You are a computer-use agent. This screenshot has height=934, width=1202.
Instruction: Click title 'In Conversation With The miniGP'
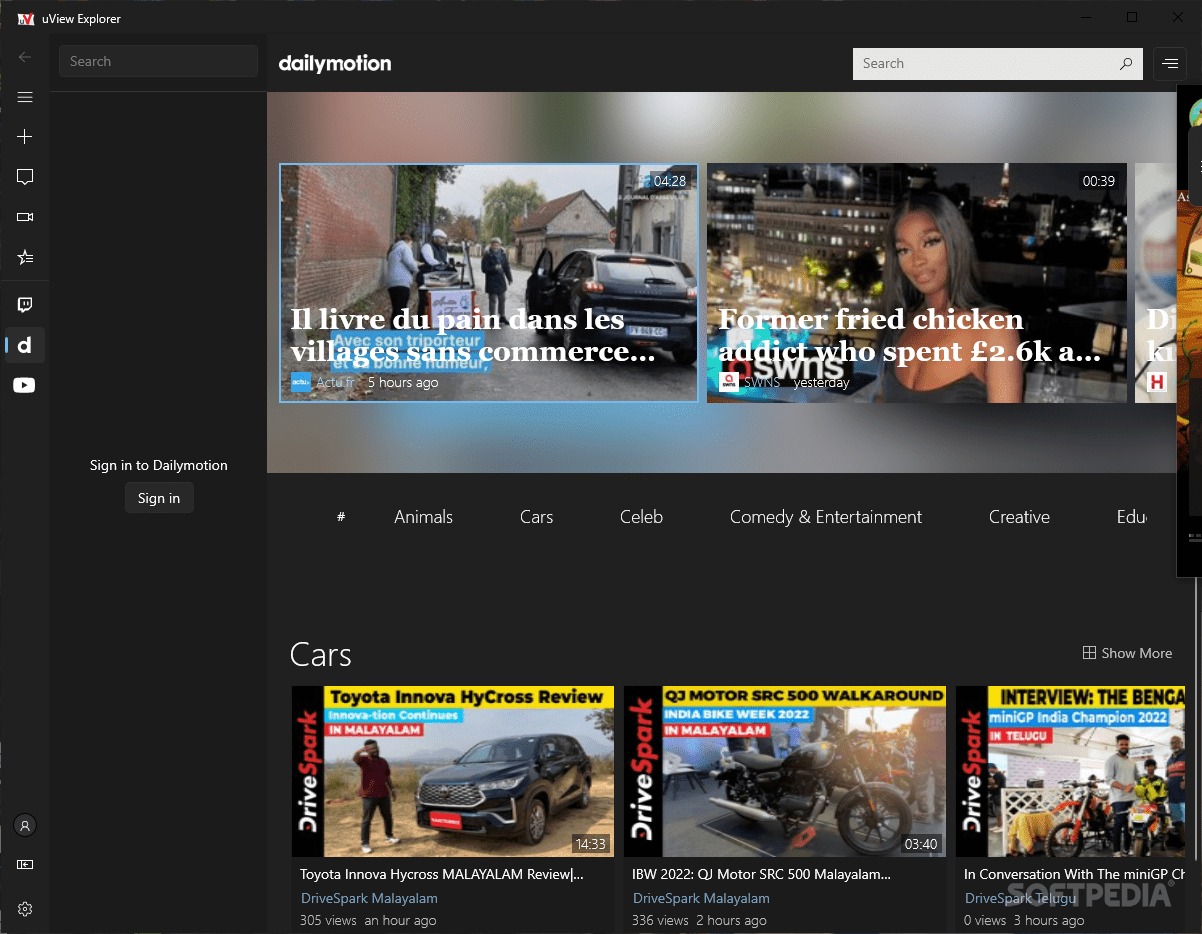point(1075,874)
